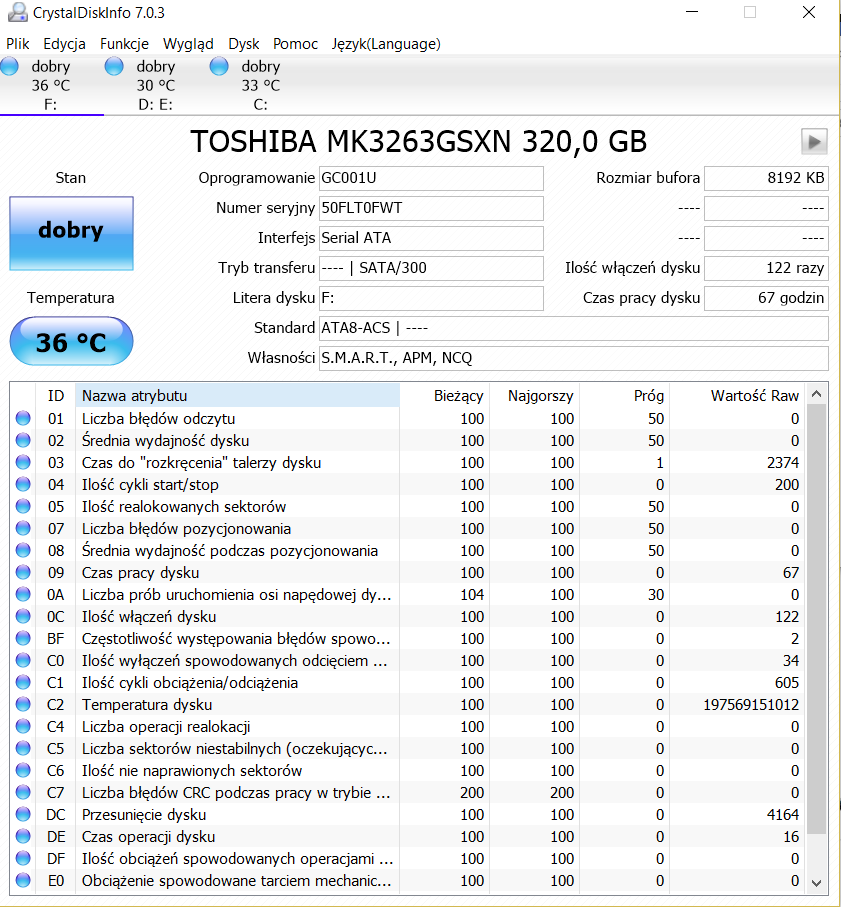Click the '122 razy' power-on count field

pos(766,268)
